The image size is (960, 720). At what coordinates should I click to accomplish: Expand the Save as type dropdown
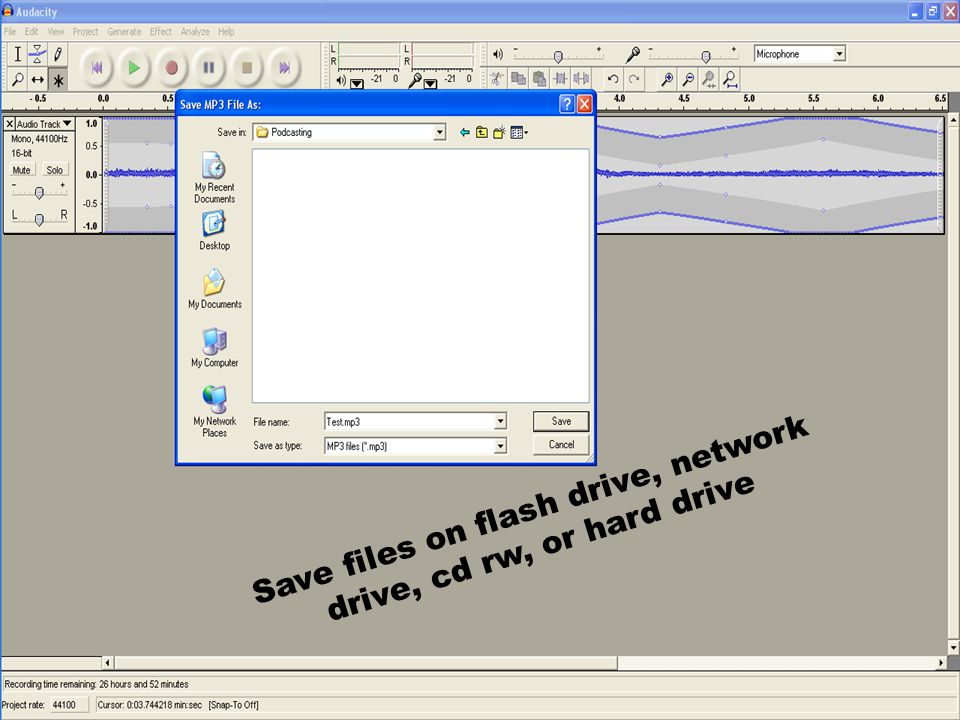tap(500, 446)
